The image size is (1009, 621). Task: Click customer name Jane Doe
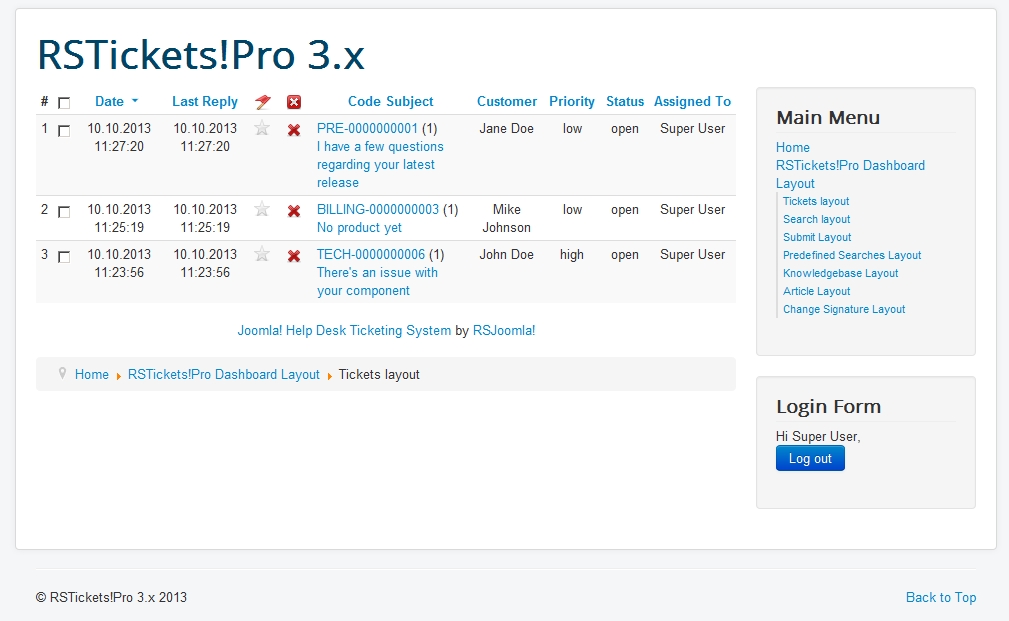coord(506,128)
